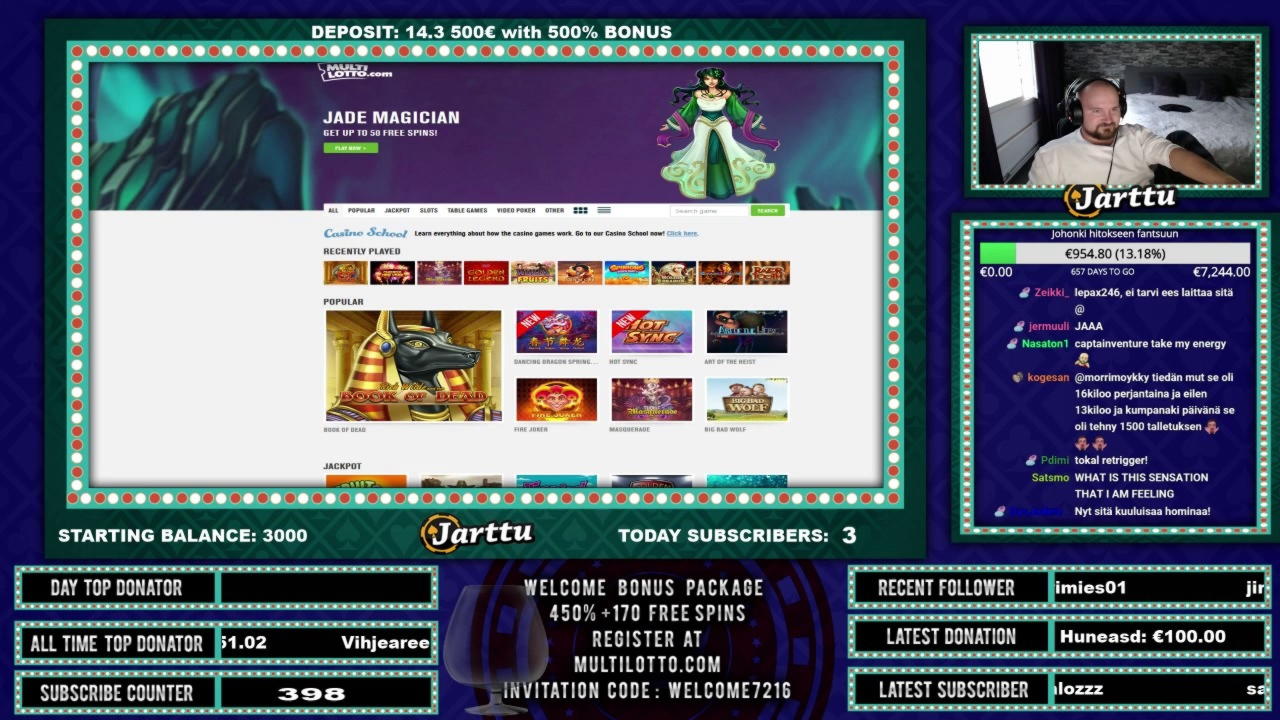Click the Big Bad Wolf caption
1280x720 pixels.
click(725, 430)
